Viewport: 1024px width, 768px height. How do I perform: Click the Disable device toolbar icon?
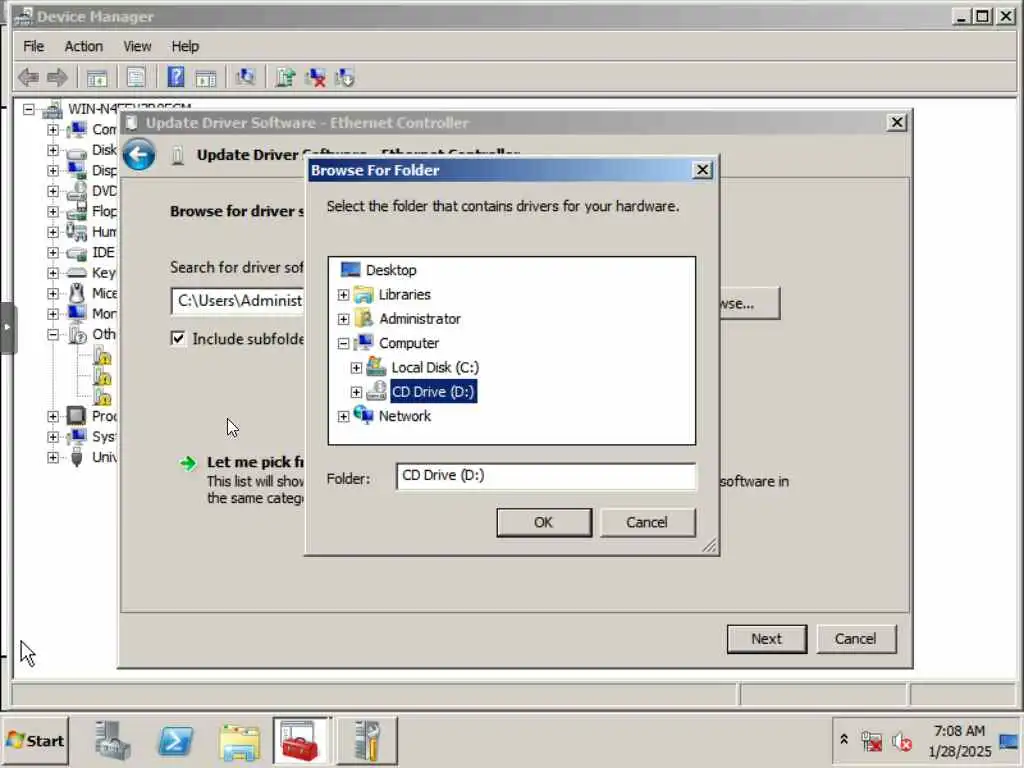344,77
